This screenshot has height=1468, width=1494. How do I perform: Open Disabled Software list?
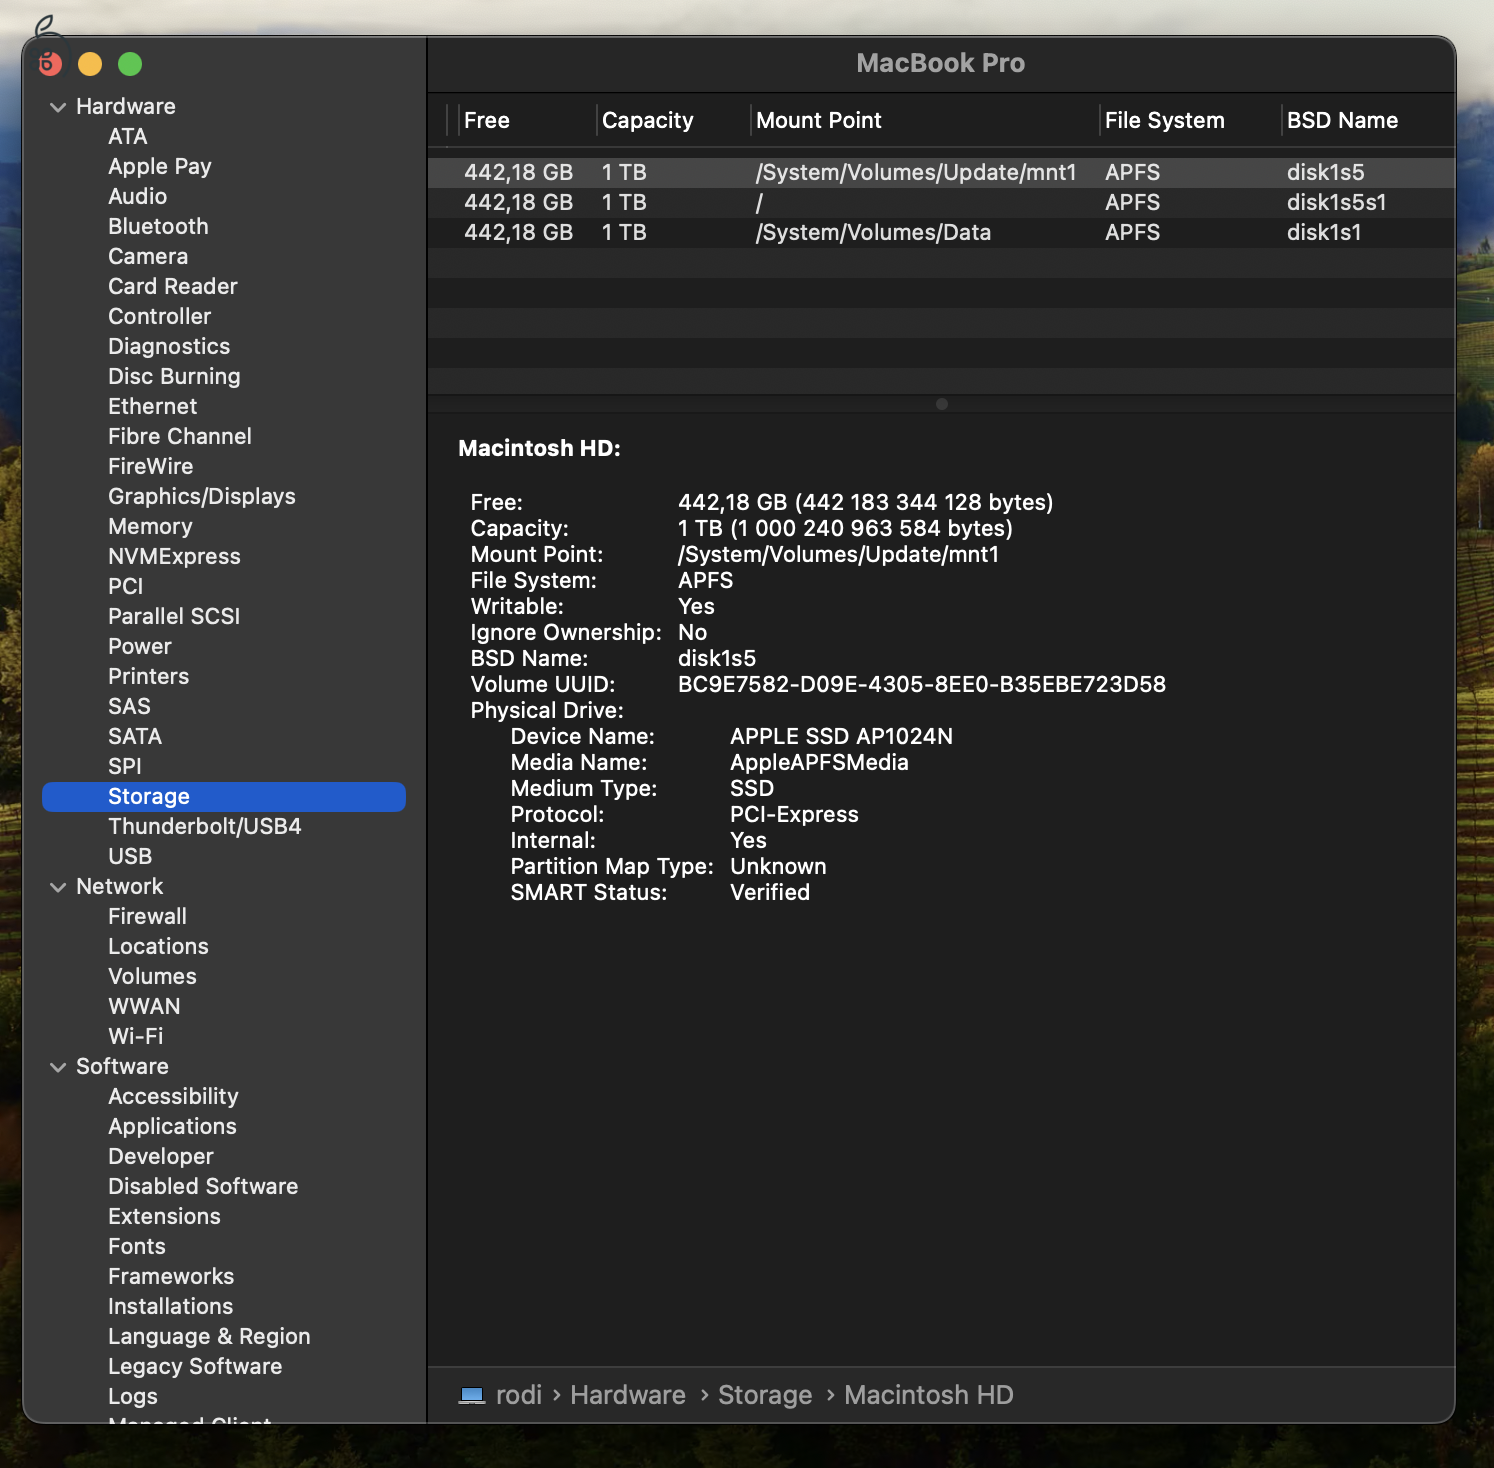(203, 1186)
